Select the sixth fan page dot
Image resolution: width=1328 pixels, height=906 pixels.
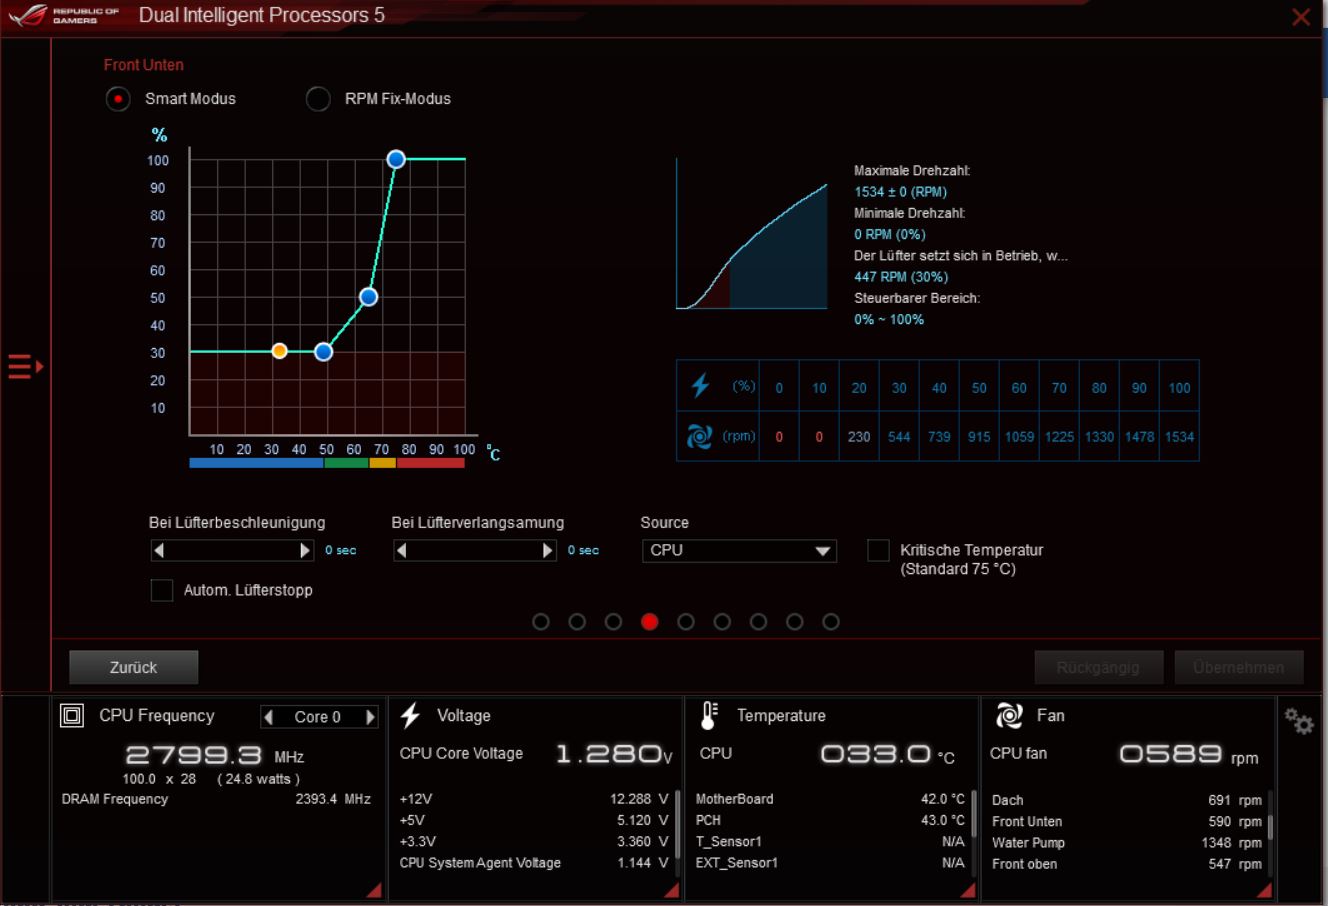[722, 622]
